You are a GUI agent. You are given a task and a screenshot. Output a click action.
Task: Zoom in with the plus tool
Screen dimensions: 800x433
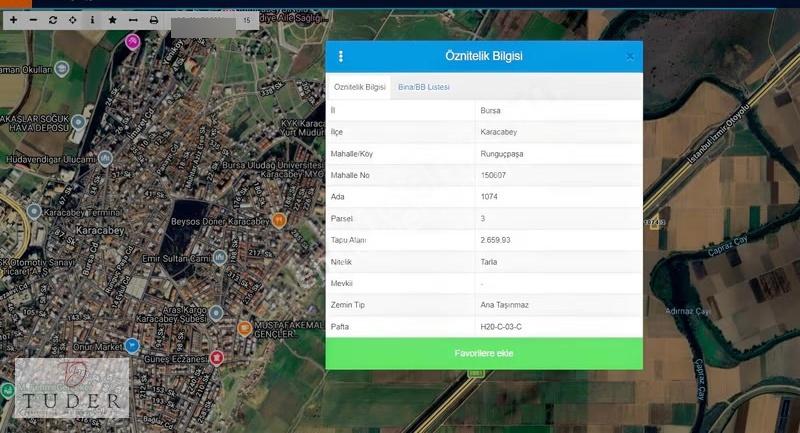13,20
